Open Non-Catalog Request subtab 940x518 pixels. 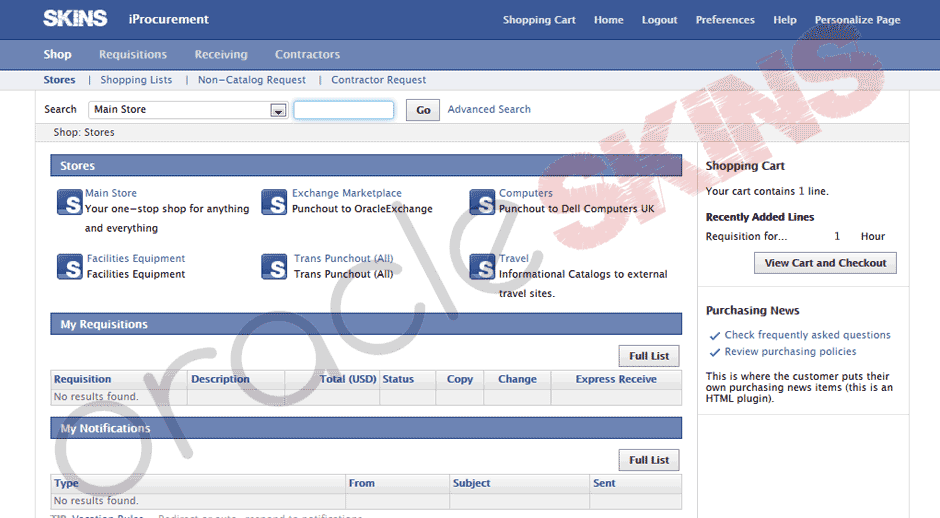[252, 80]
